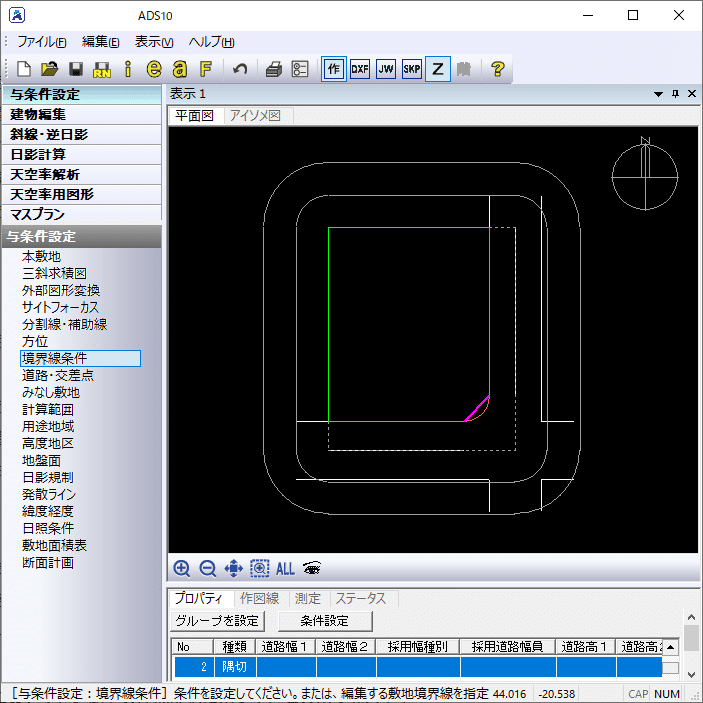Toggle the eye visibility icon below the view
The image size is (703, 703).
click(312, 568)
